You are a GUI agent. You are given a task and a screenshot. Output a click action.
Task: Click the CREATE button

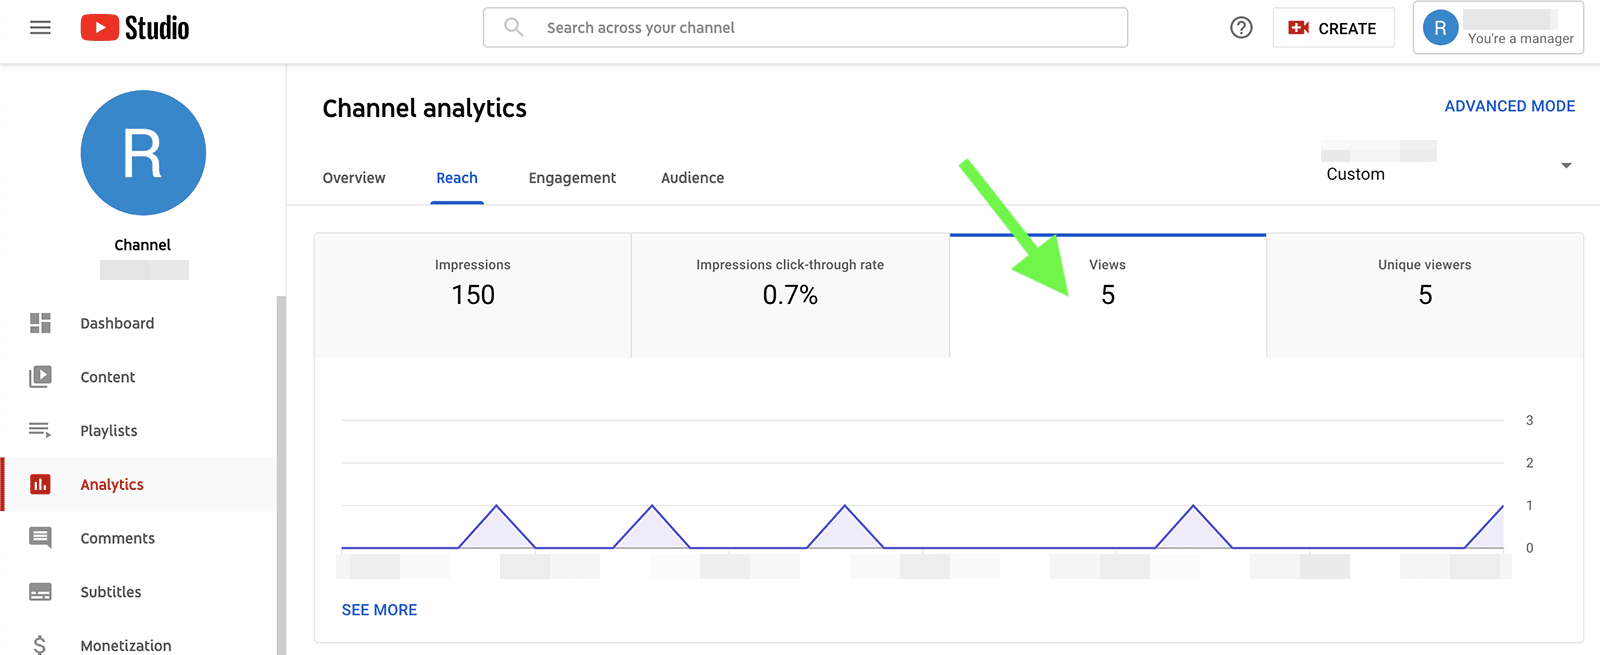click(x=1333, y=28)
